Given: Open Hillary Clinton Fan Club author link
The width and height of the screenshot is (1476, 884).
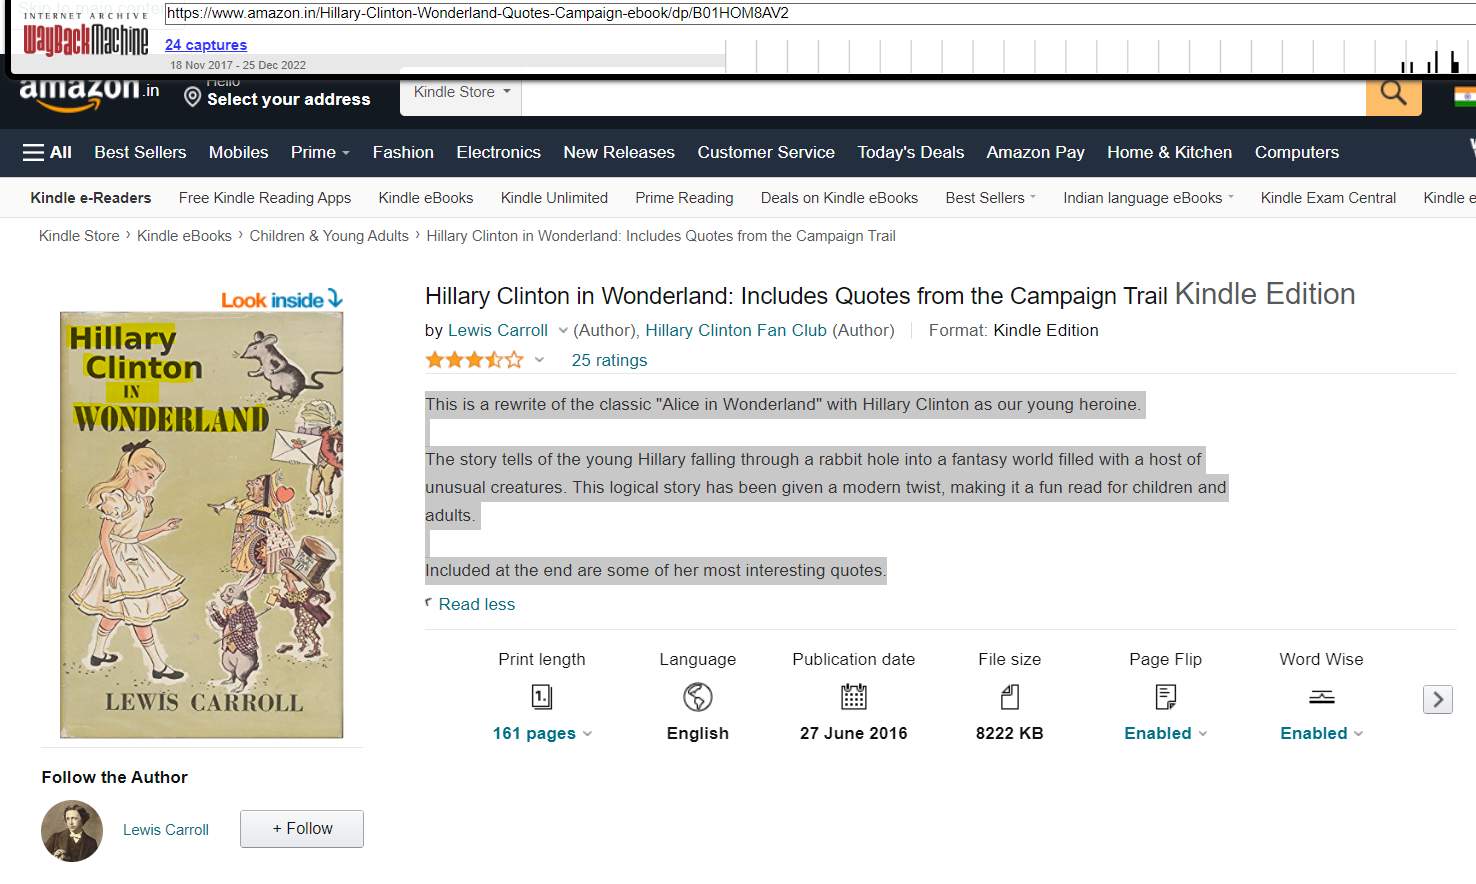Looking at the screenshot, I should (x=736, y=331).
